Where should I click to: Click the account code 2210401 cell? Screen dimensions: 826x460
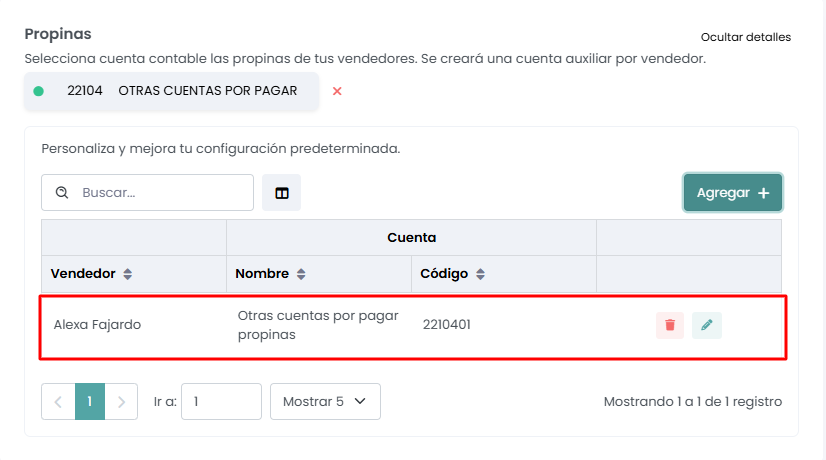(x=447, y=325)
